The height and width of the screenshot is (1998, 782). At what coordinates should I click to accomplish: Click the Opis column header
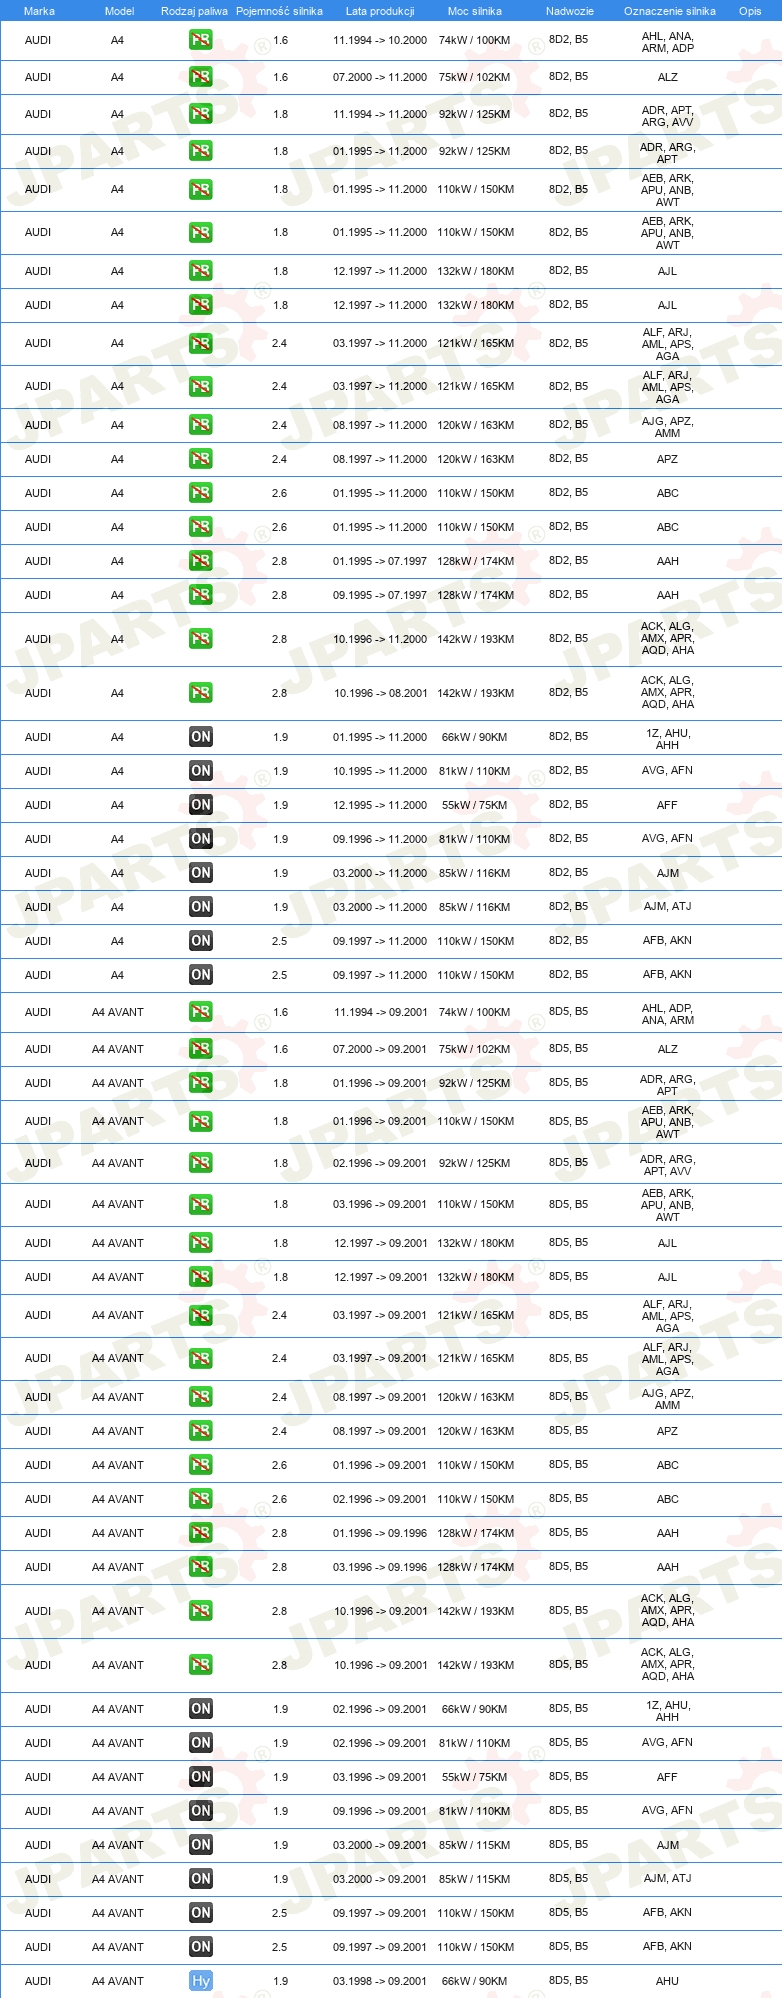coord(750,11)
